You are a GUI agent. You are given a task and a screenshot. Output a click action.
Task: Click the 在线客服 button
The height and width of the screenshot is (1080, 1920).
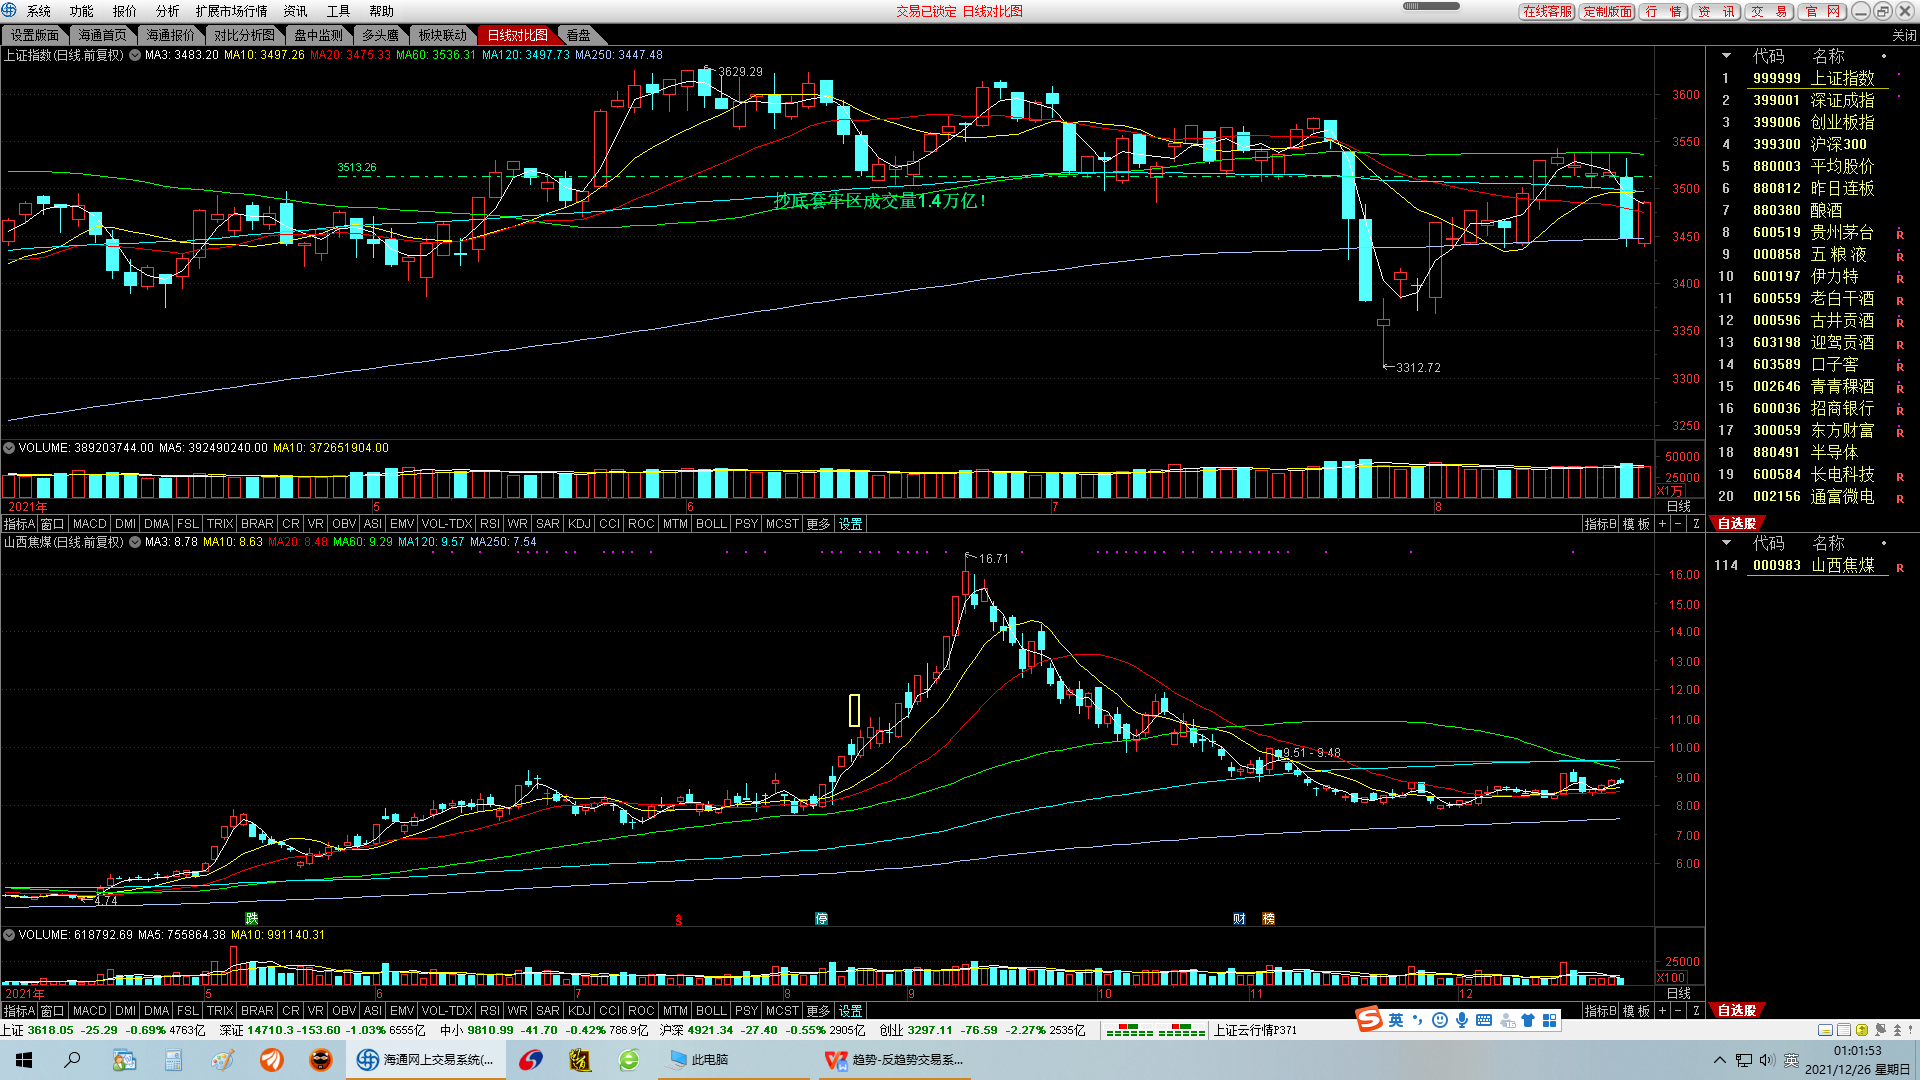point(1547,11)
